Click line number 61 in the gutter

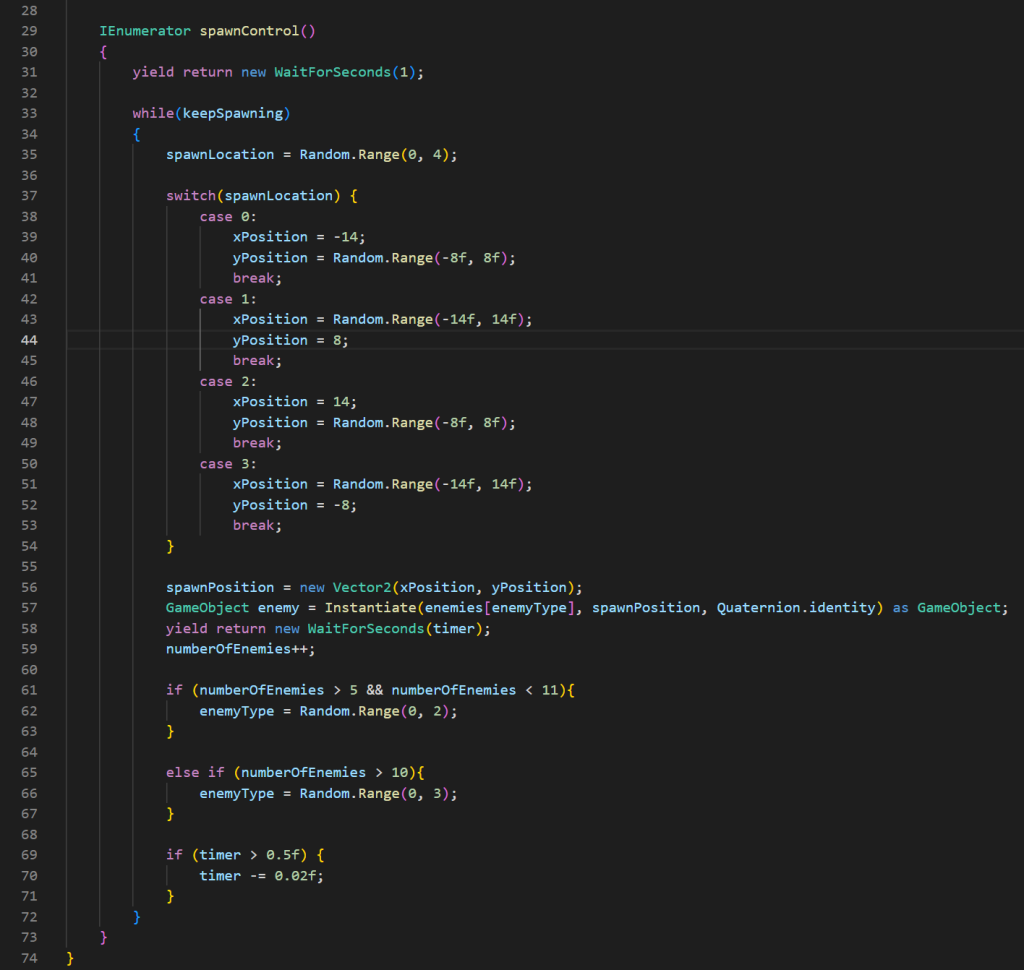coord(28,690)
